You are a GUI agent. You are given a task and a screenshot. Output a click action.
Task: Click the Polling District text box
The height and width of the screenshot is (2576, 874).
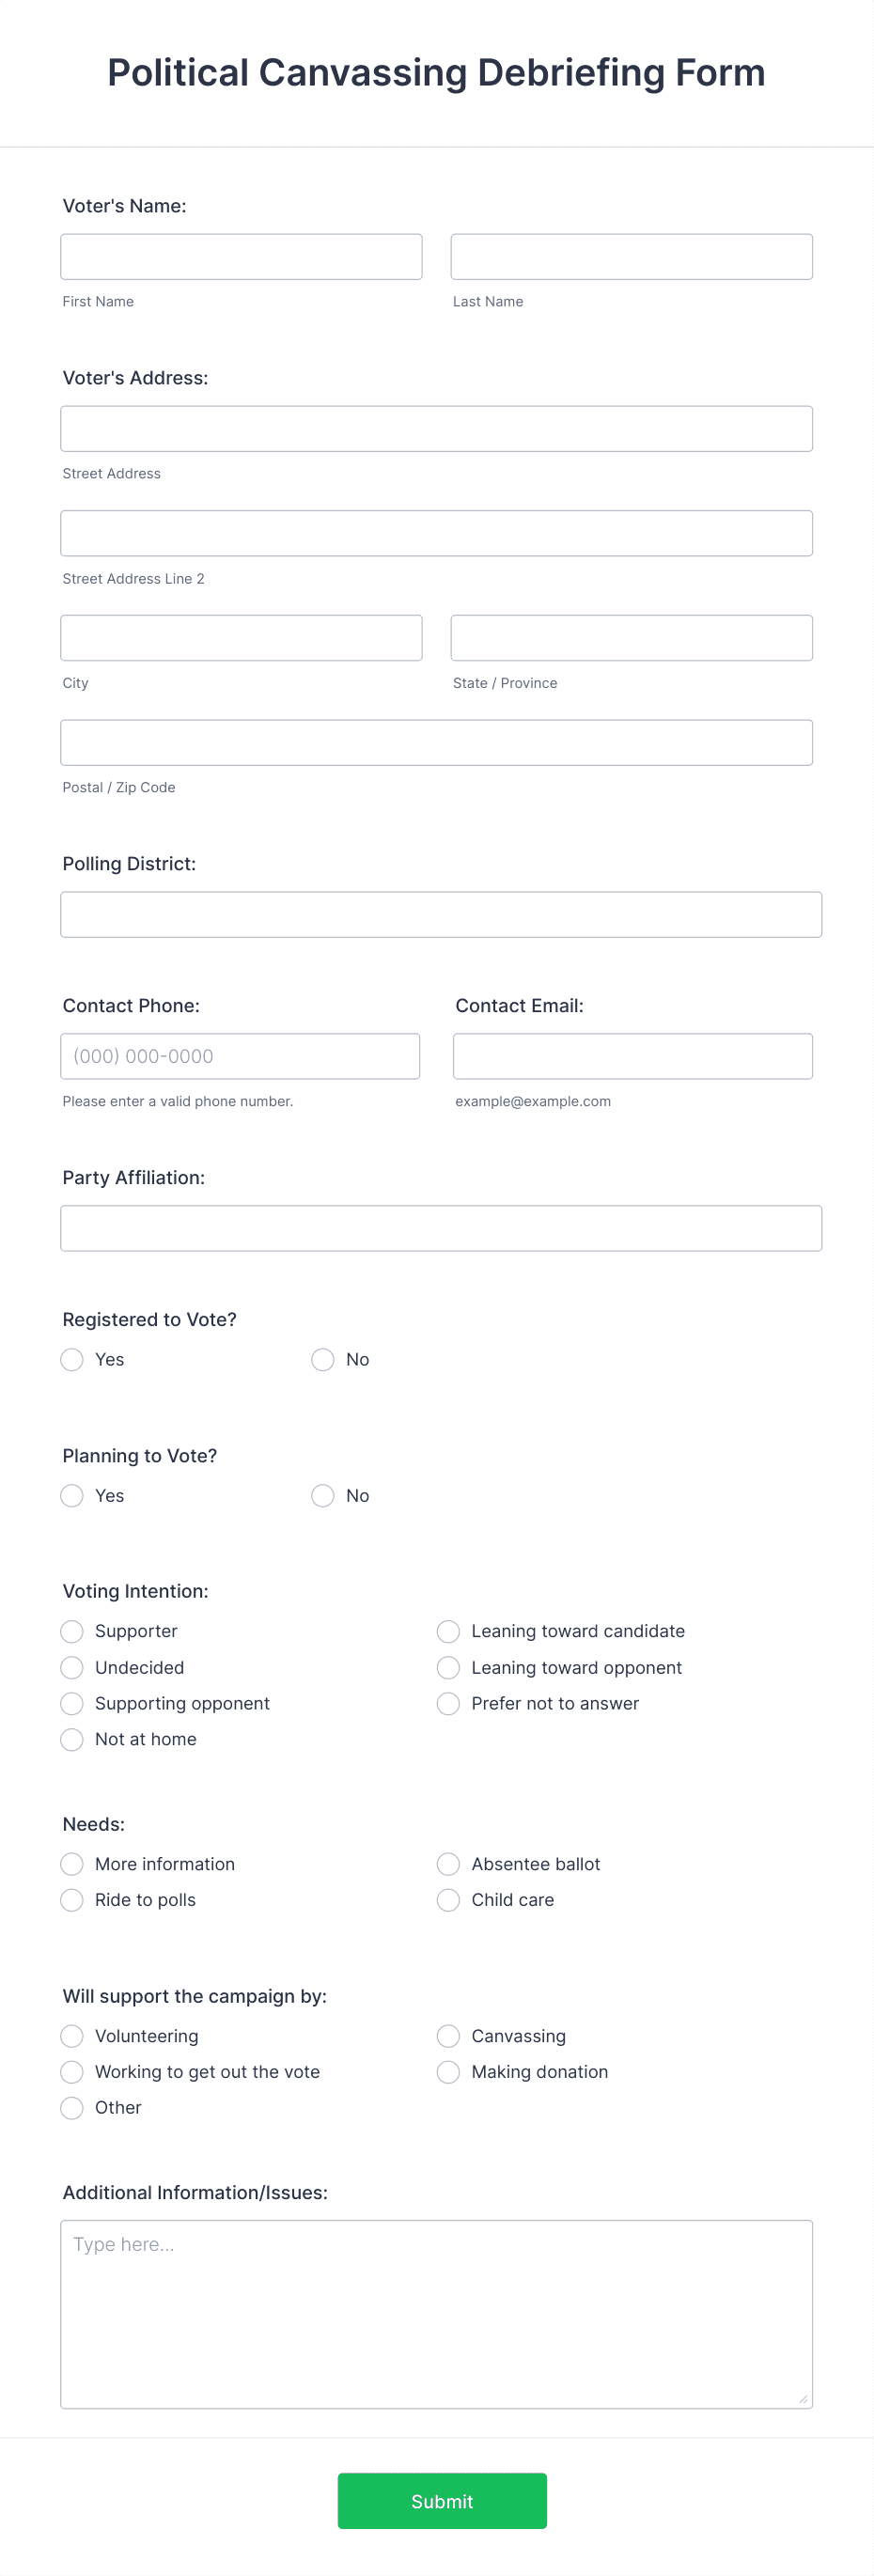coord(441,915)
